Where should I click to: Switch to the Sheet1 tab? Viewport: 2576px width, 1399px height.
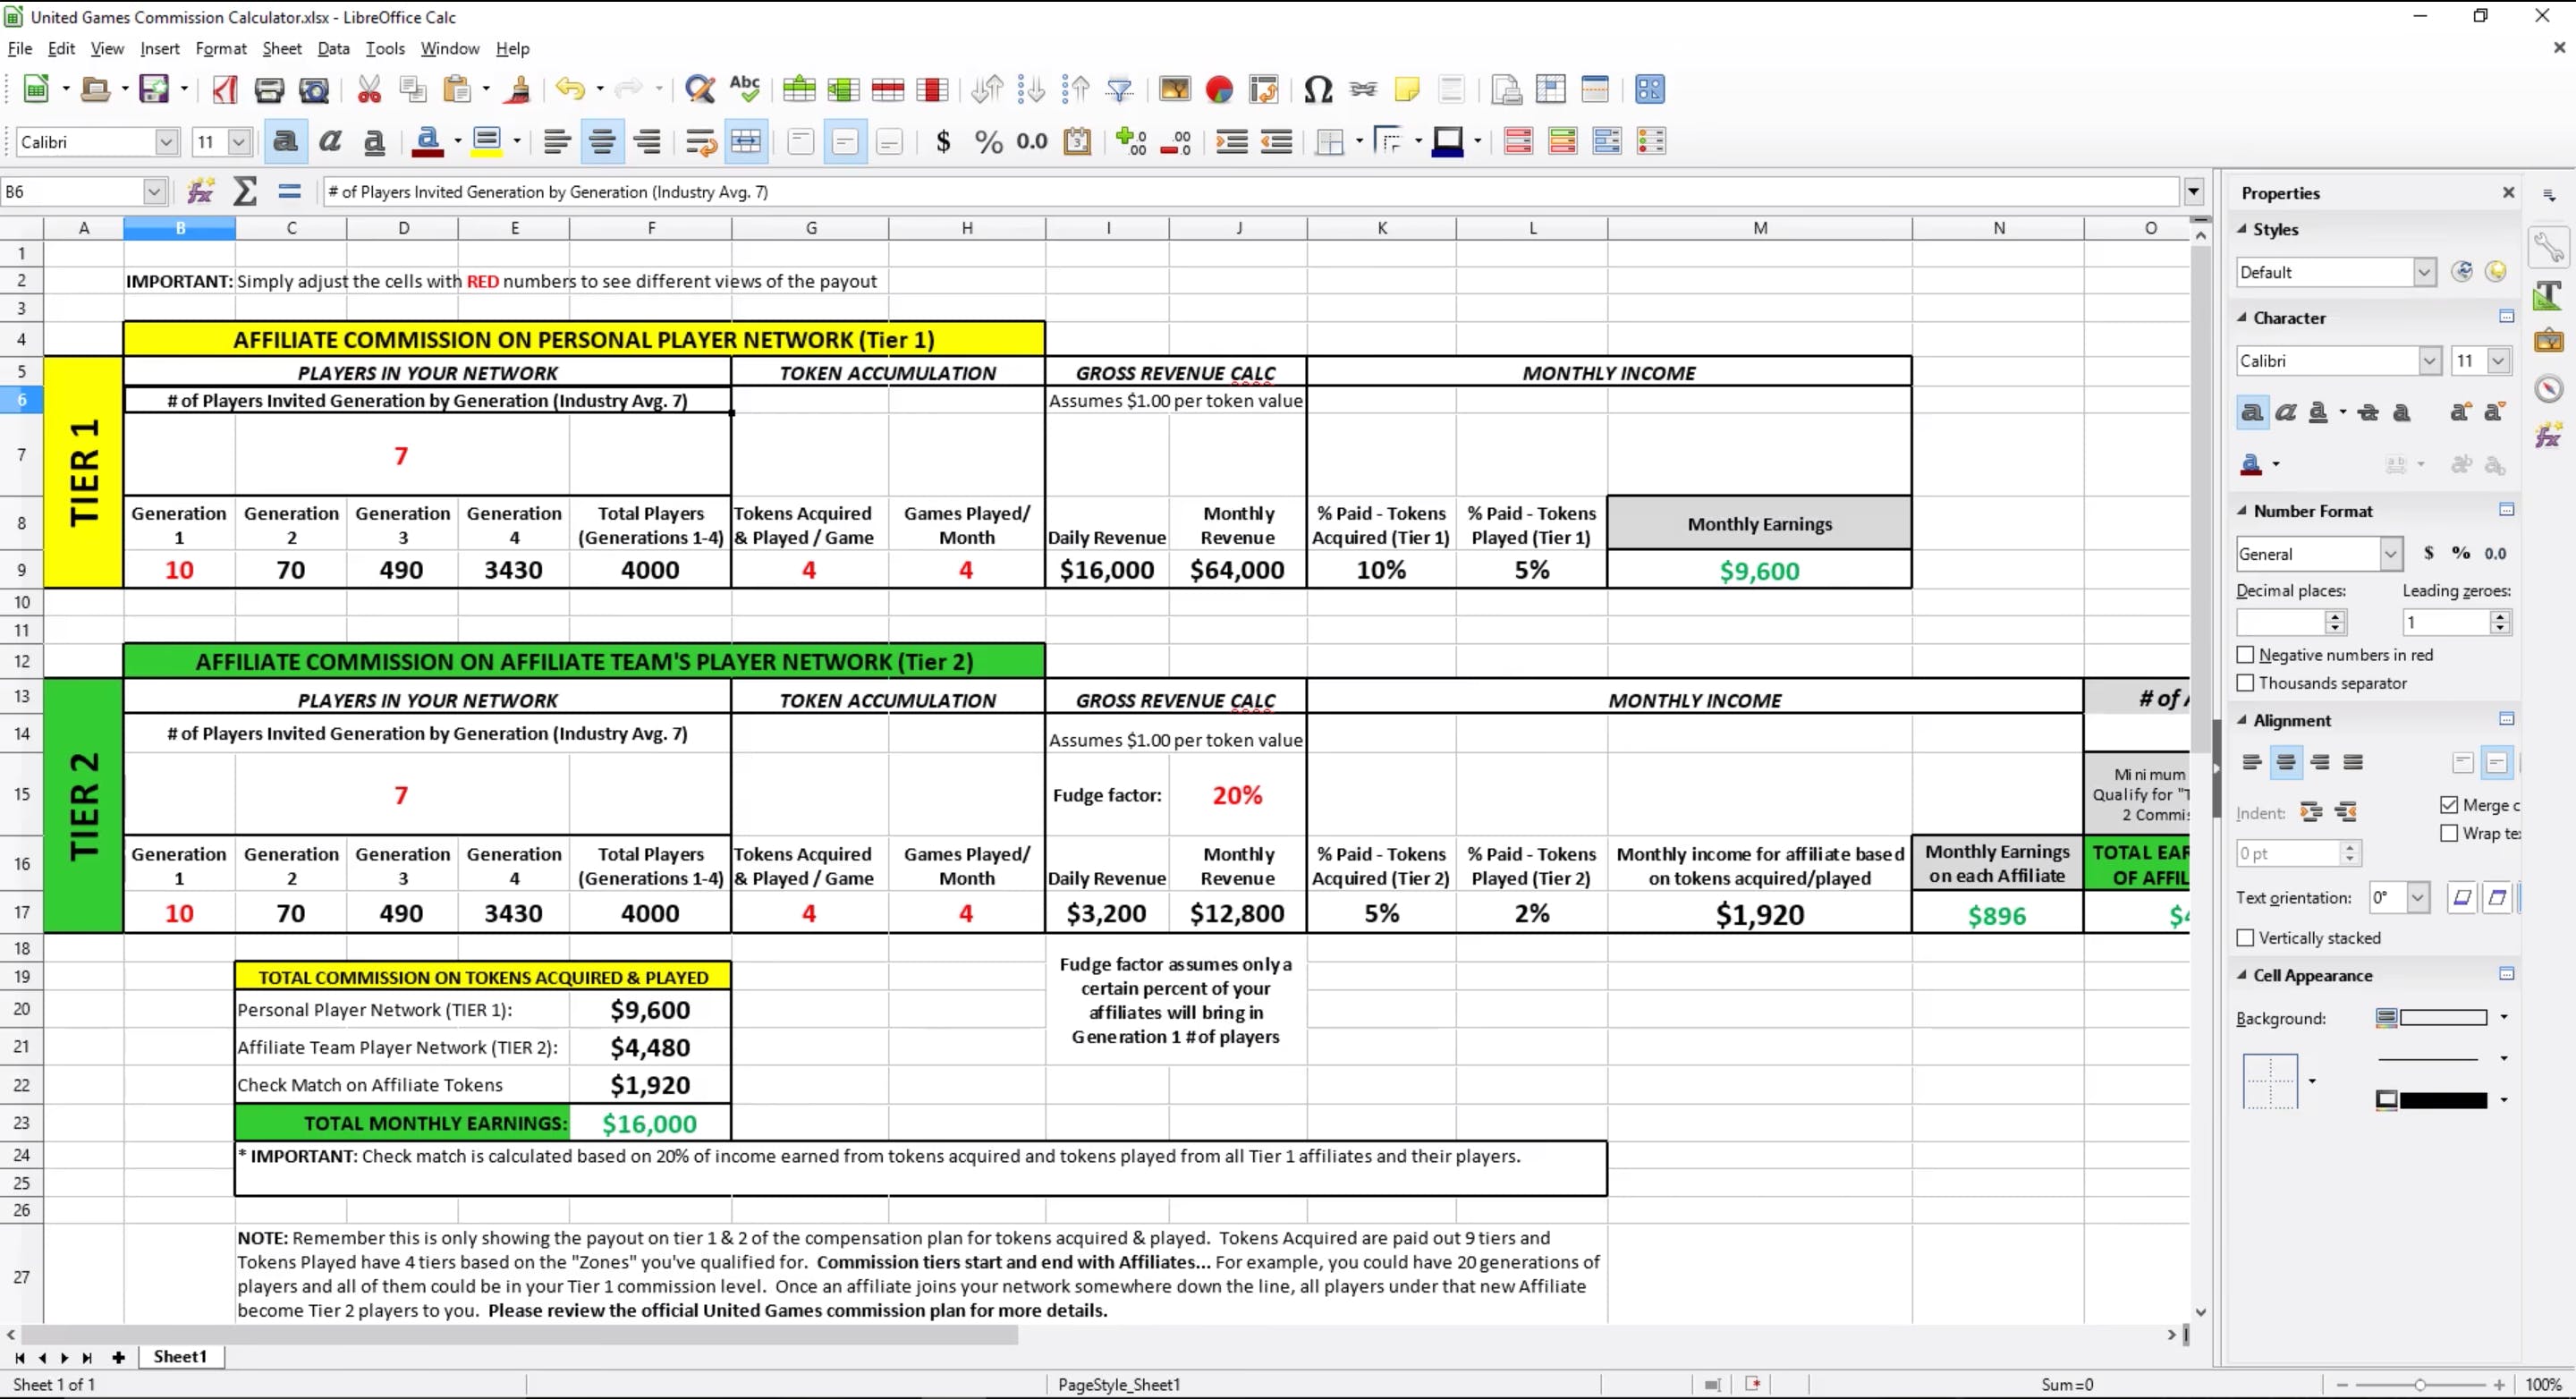point(180,1357)
